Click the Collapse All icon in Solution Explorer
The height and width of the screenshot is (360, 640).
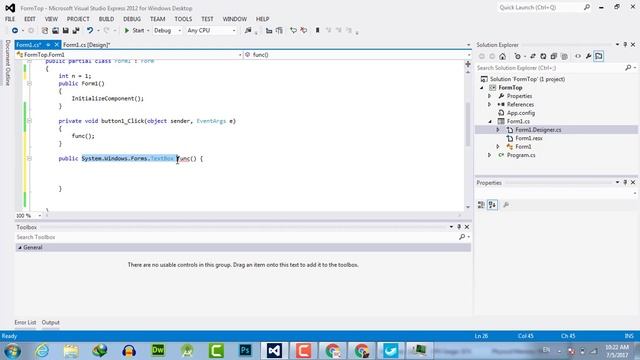pos(554,56)
